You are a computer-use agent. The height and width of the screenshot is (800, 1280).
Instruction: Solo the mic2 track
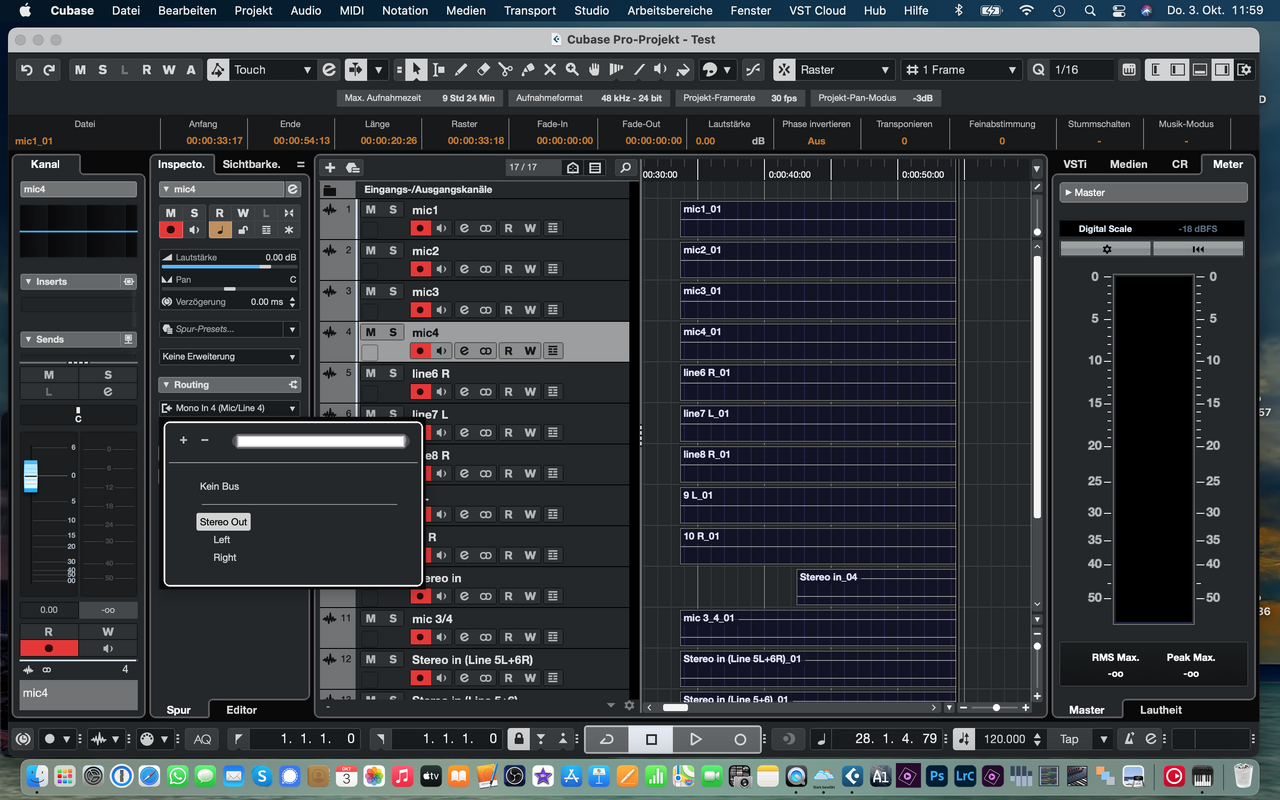(393, 251)
